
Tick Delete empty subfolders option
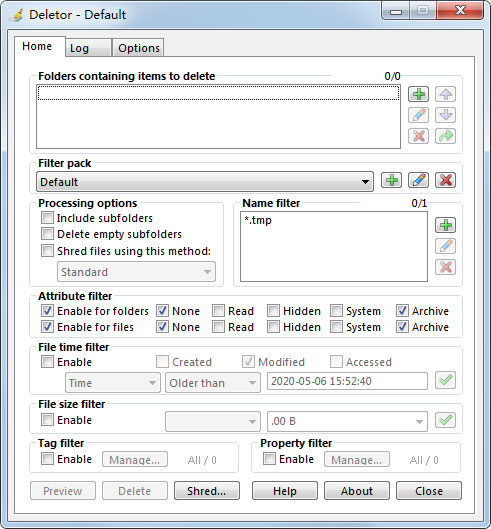47,234
